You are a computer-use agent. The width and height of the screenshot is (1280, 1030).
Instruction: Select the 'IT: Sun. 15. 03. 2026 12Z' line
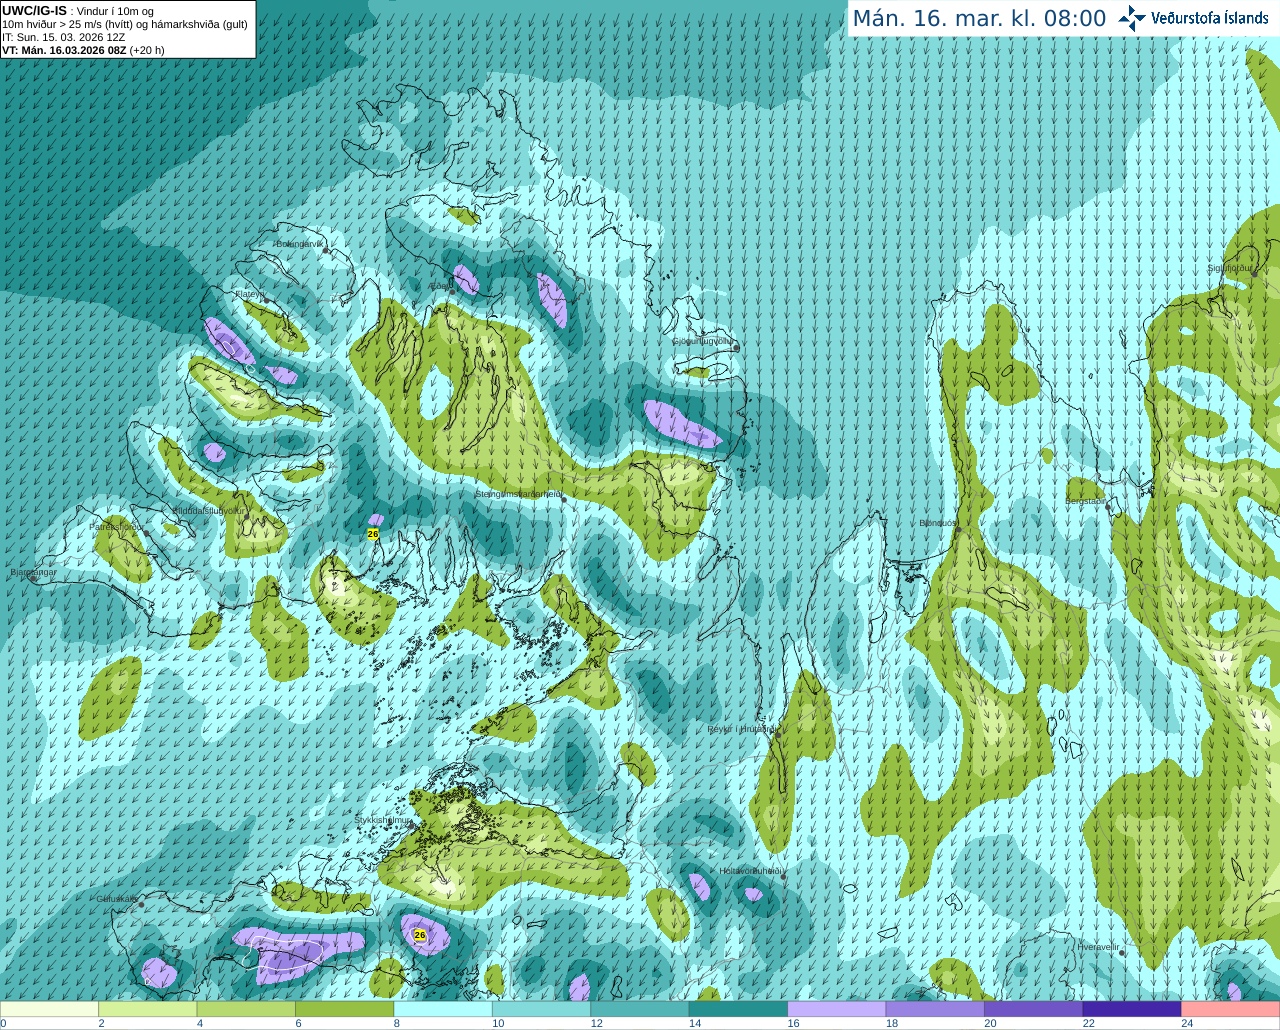[63, 37]
